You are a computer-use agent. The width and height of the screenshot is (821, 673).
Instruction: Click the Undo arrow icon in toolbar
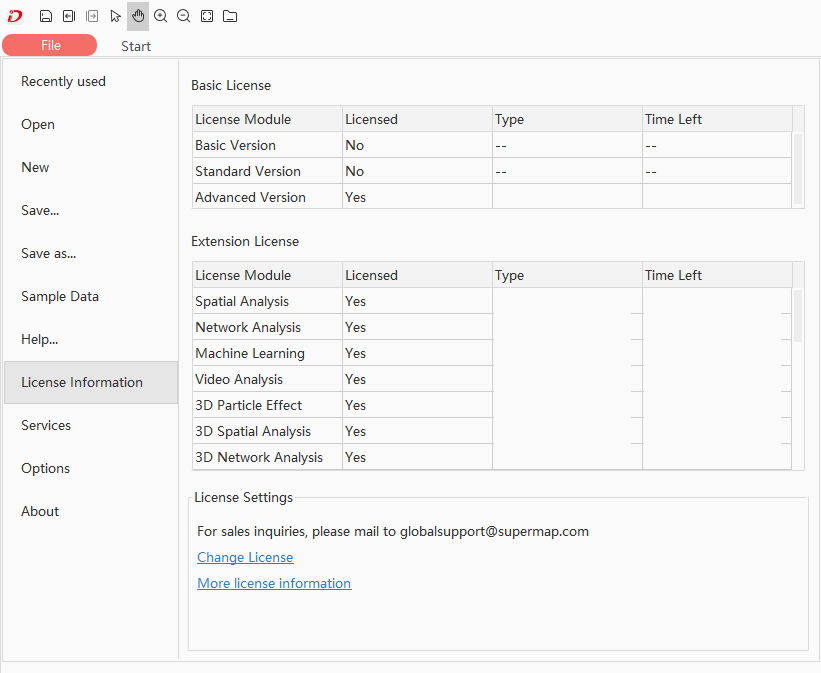[69, 16]
